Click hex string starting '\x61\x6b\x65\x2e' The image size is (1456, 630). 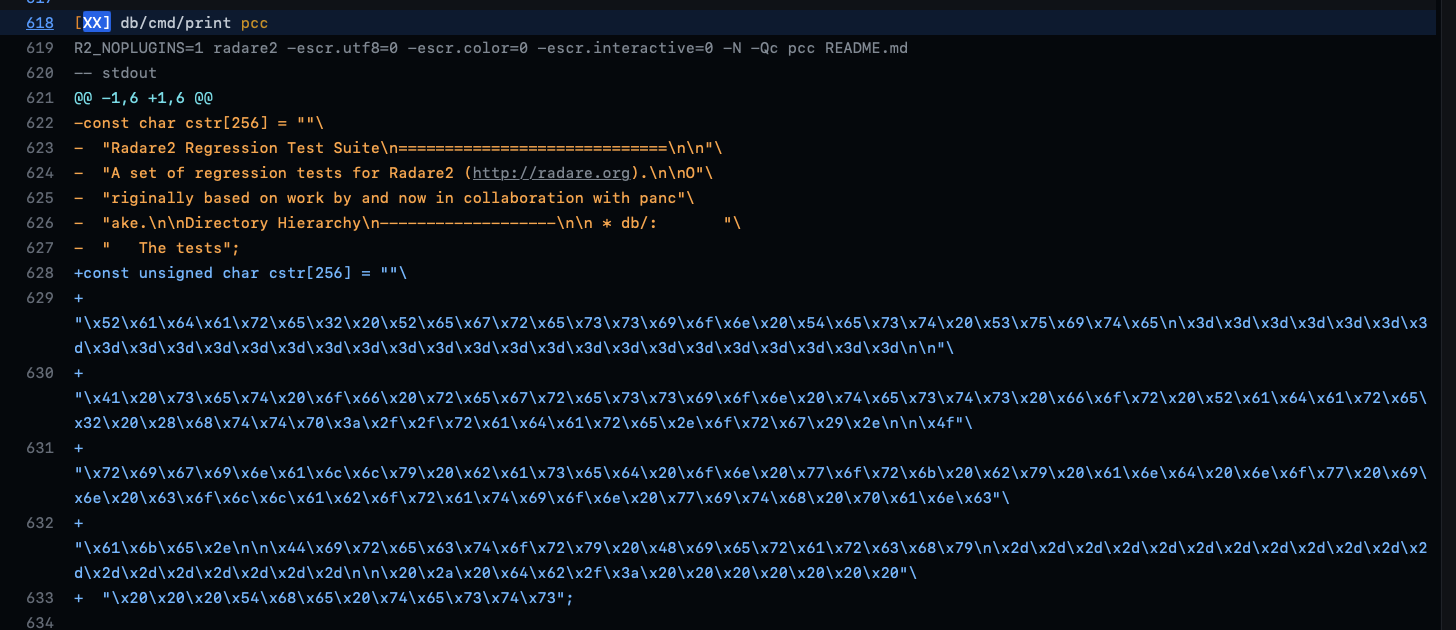point(751,561)
